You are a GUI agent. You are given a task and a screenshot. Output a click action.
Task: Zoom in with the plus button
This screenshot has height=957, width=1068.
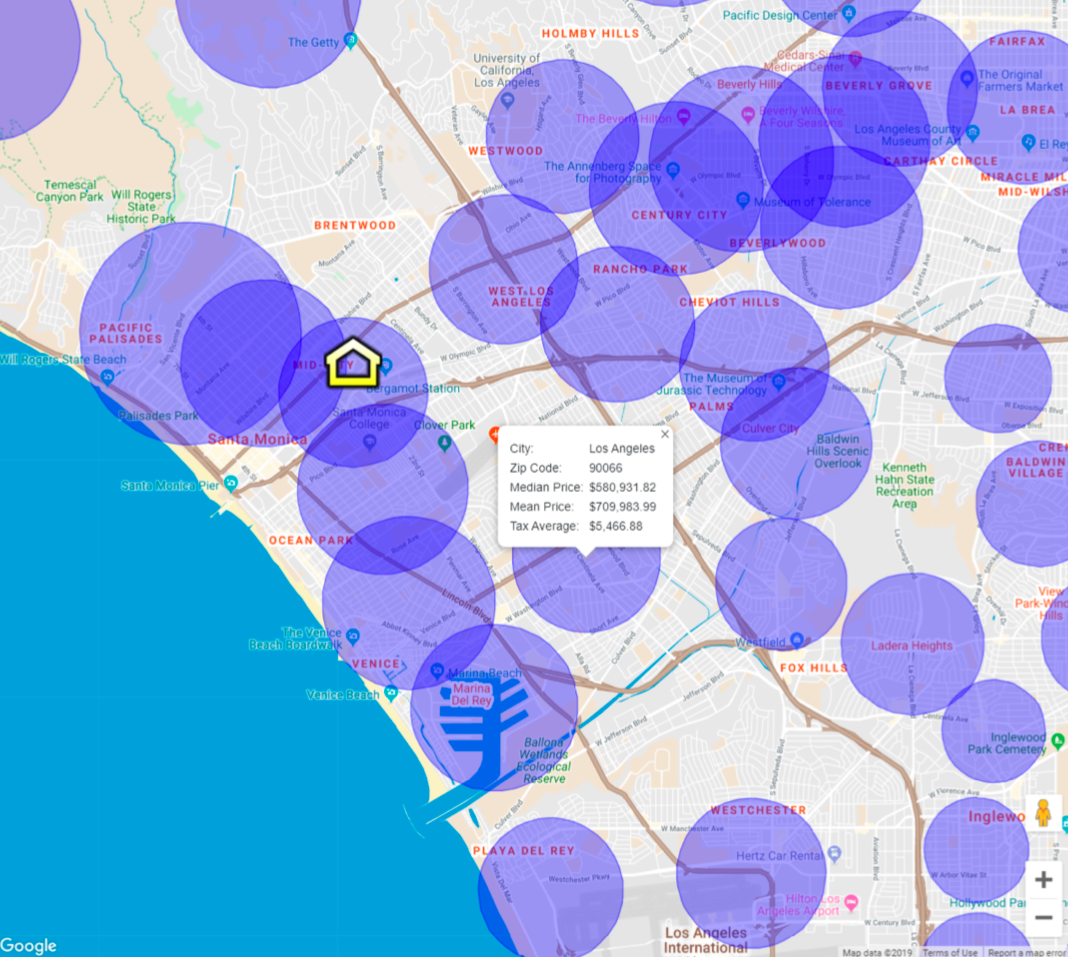pyautogui.click(x=1043, y=880)
